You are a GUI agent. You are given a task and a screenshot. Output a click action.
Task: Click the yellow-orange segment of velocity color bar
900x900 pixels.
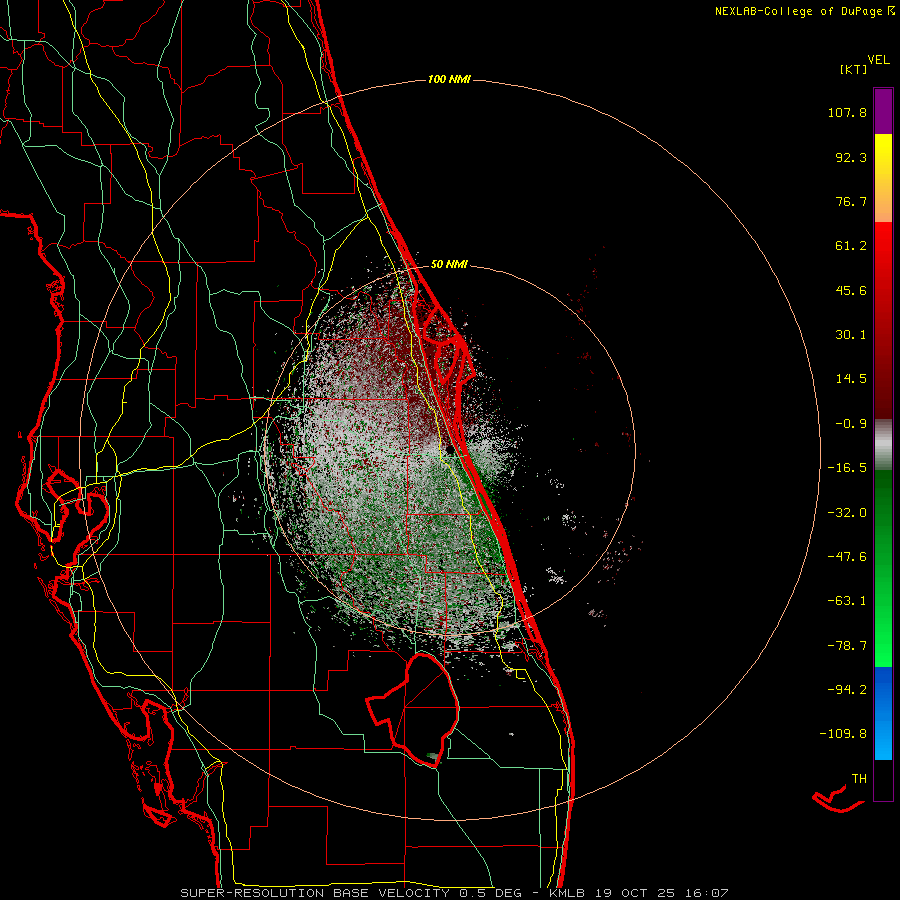(x=883, y=178)
